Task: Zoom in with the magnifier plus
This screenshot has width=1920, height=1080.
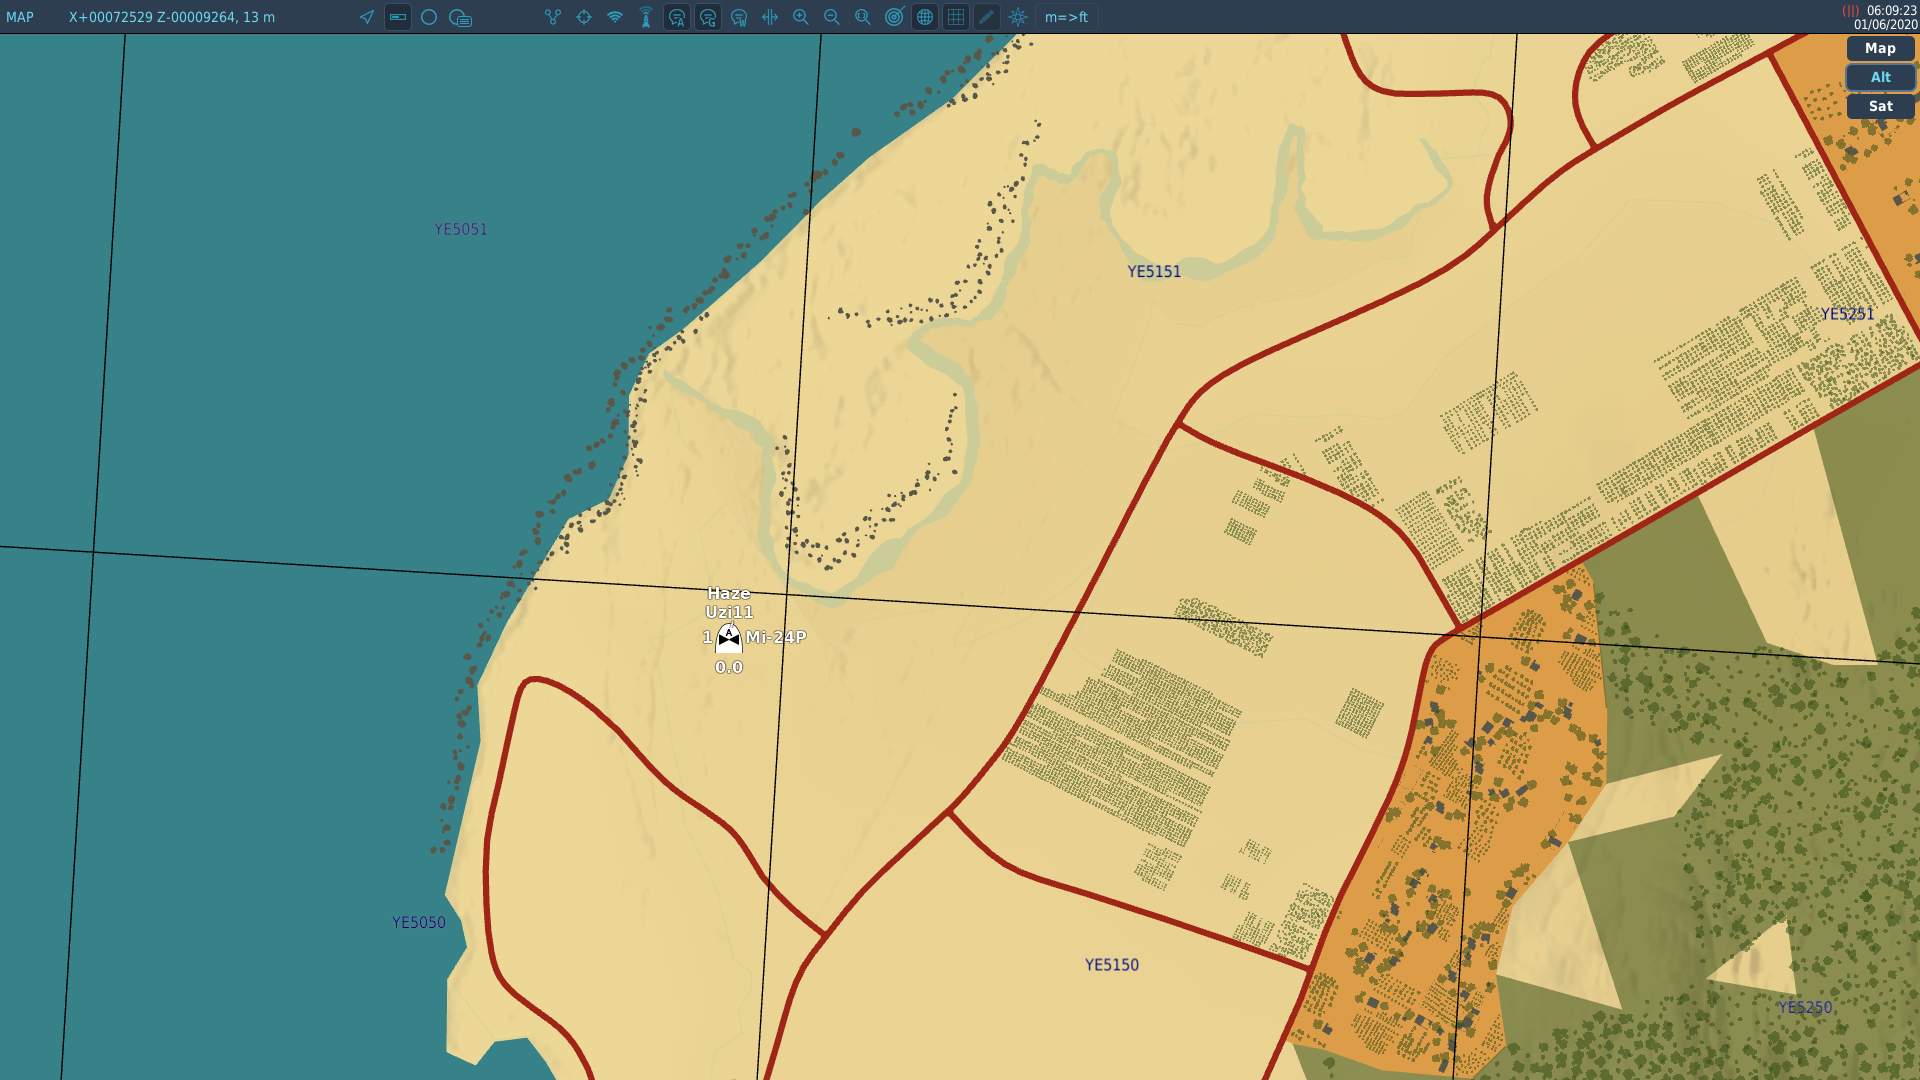Action: [x=801, y=17]
